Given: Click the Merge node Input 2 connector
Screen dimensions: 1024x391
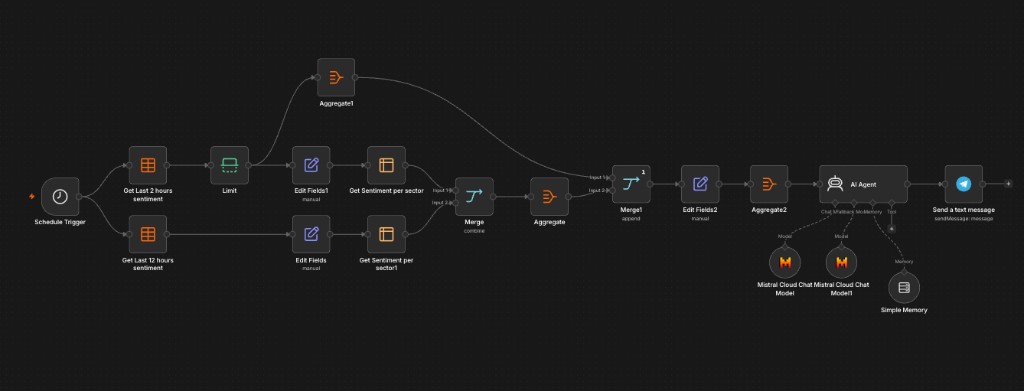Looking at the screenshot, I should 455,202.
